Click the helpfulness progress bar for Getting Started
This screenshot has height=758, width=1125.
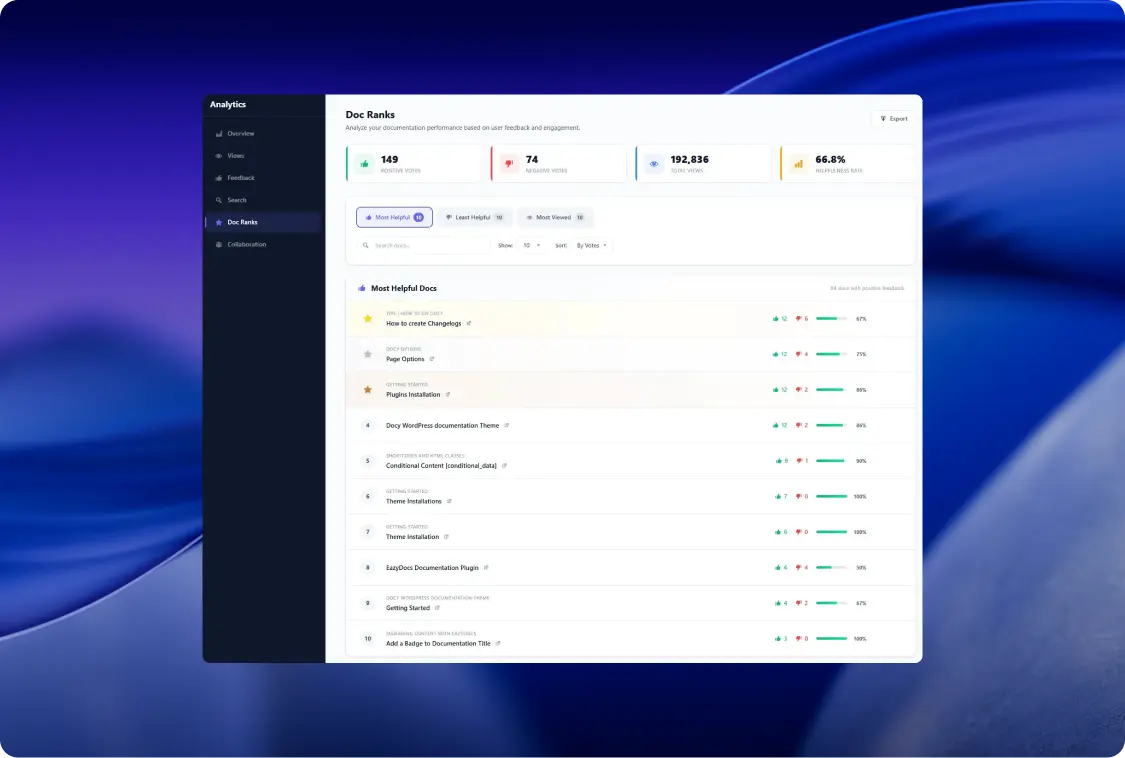(831, 603)
